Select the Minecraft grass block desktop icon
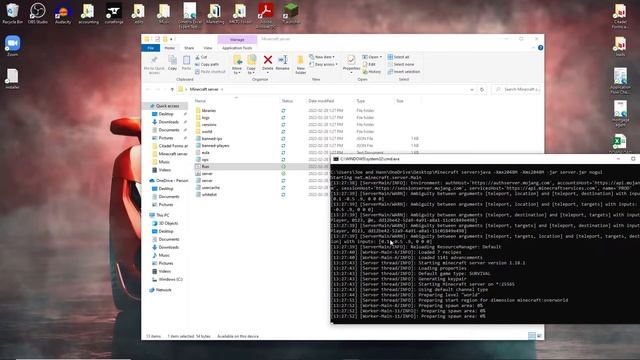640x360 pixels. 291,13
